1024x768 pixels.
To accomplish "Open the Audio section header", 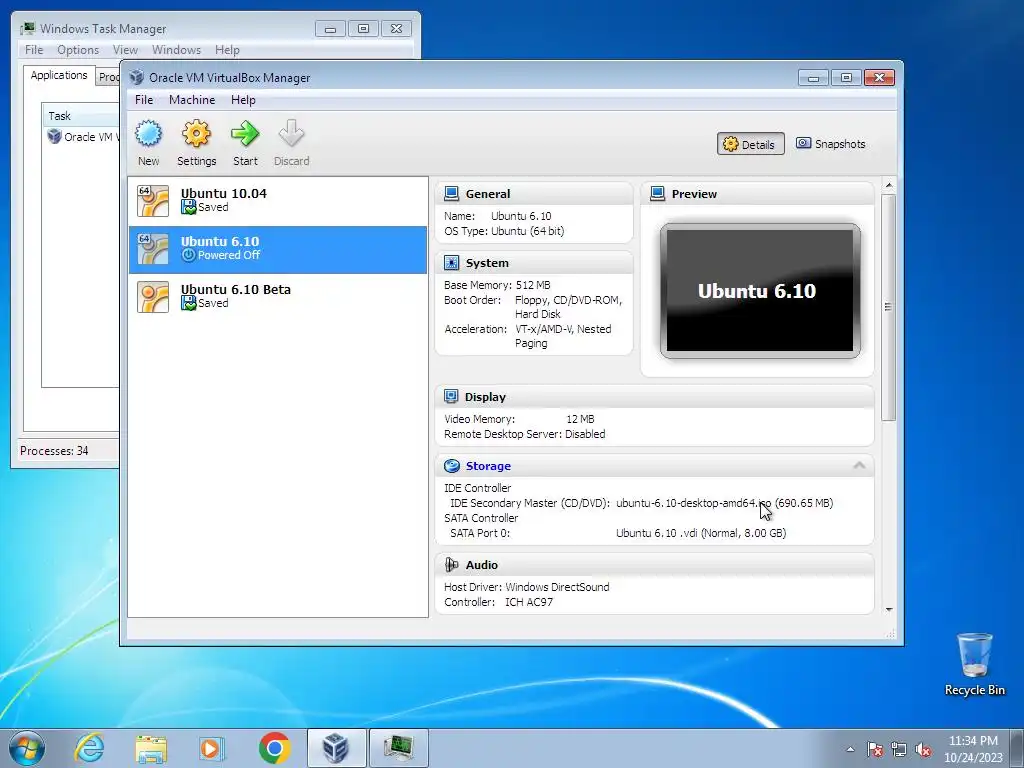I will click(482, 565).
